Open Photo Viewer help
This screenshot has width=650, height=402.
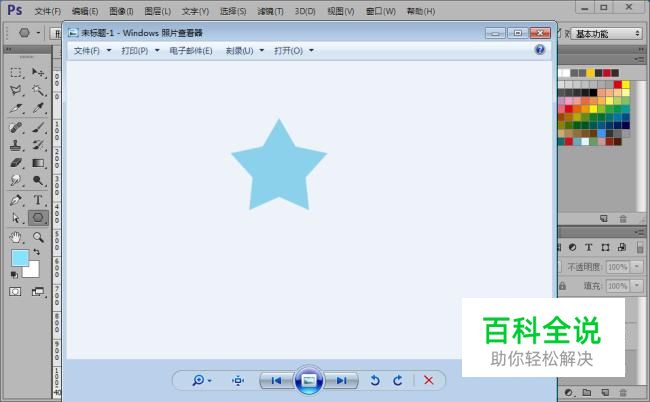click(539, 50)
